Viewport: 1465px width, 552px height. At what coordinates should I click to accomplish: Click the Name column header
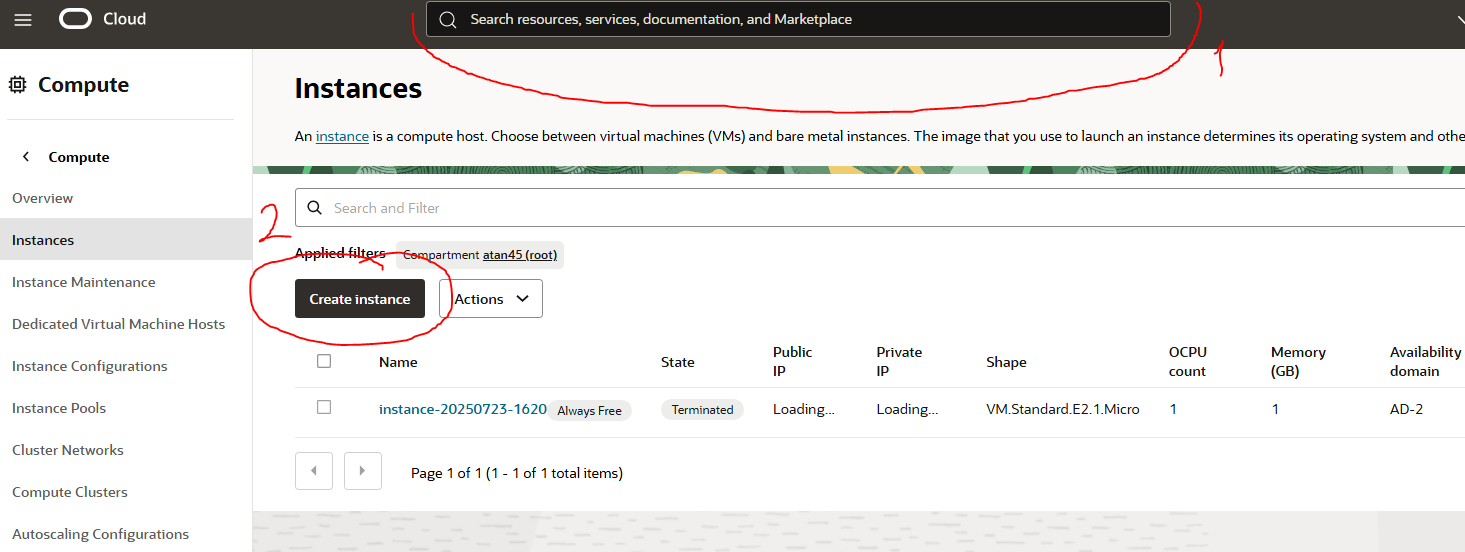398,362
